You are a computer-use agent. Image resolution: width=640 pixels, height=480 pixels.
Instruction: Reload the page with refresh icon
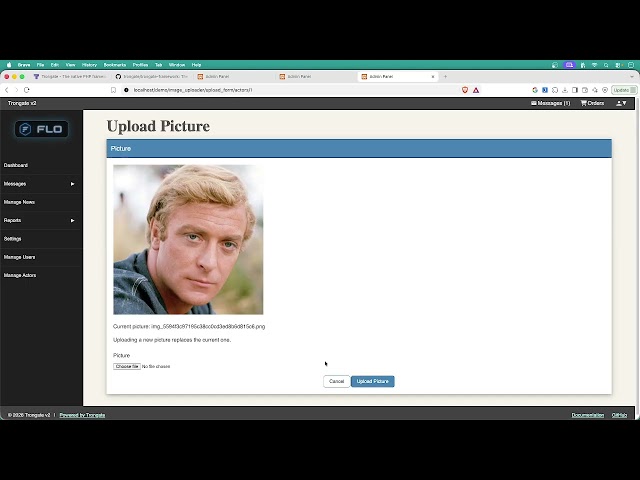(x=27, y=90)
